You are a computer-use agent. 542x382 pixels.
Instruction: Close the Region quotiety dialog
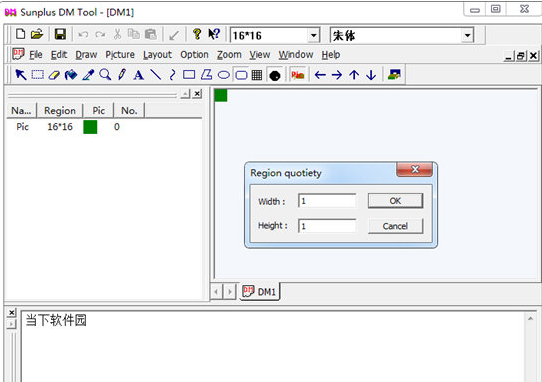coord(414,169)
